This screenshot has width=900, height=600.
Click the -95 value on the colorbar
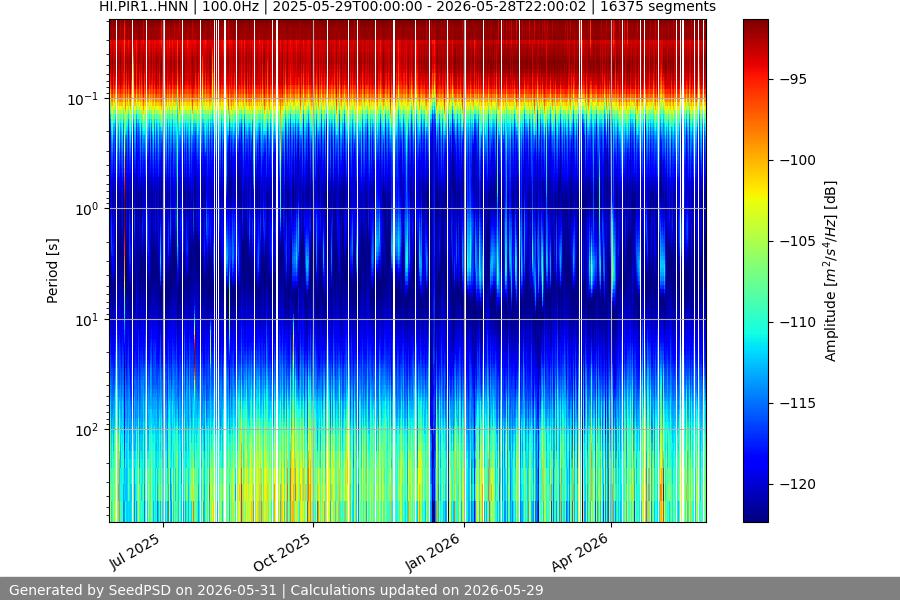(x=793, y=79)
